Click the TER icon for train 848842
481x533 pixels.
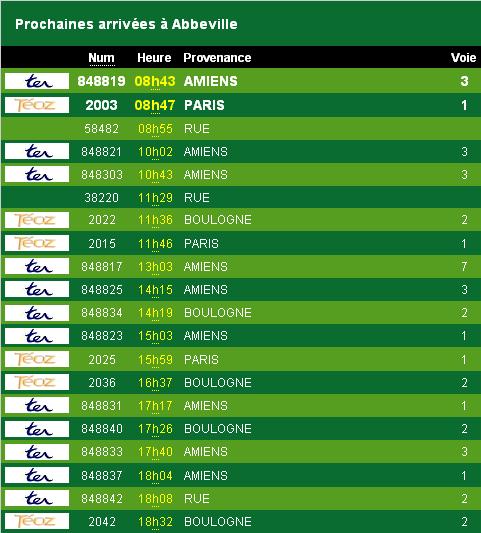37,498
